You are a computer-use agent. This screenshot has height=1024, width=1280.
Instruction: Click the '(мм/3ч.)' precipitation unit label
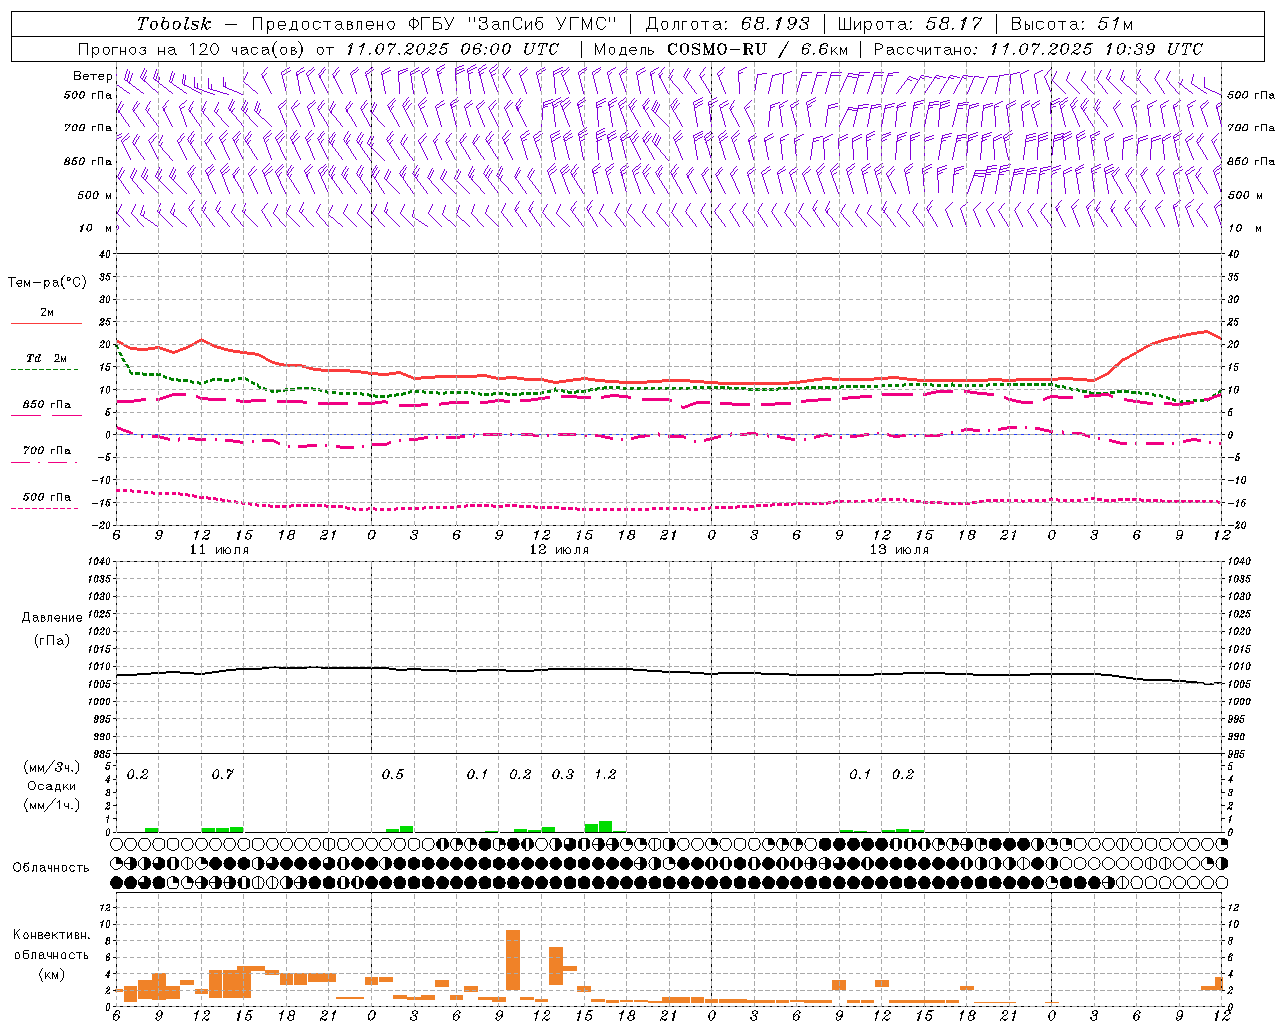52,767
